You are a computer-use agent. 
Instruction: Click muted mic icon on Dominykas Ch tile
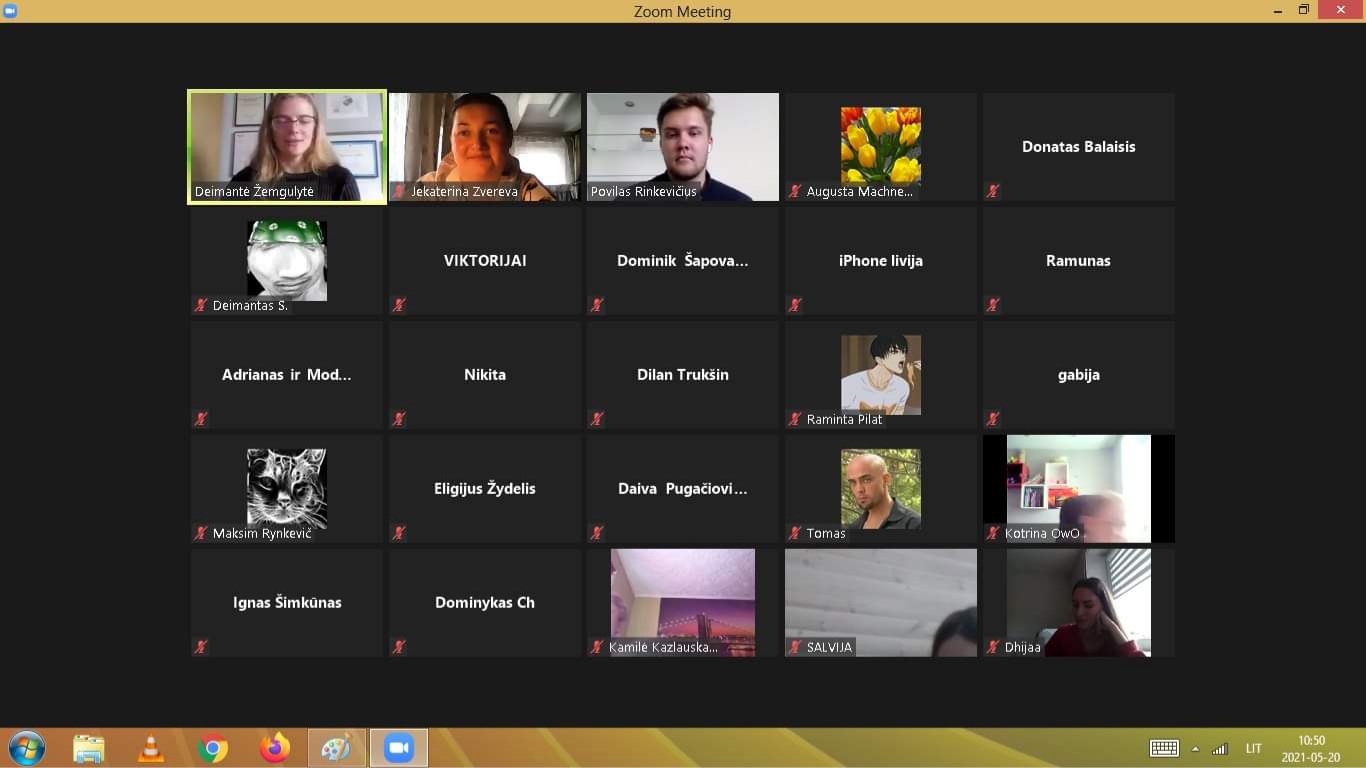[399, 647]
